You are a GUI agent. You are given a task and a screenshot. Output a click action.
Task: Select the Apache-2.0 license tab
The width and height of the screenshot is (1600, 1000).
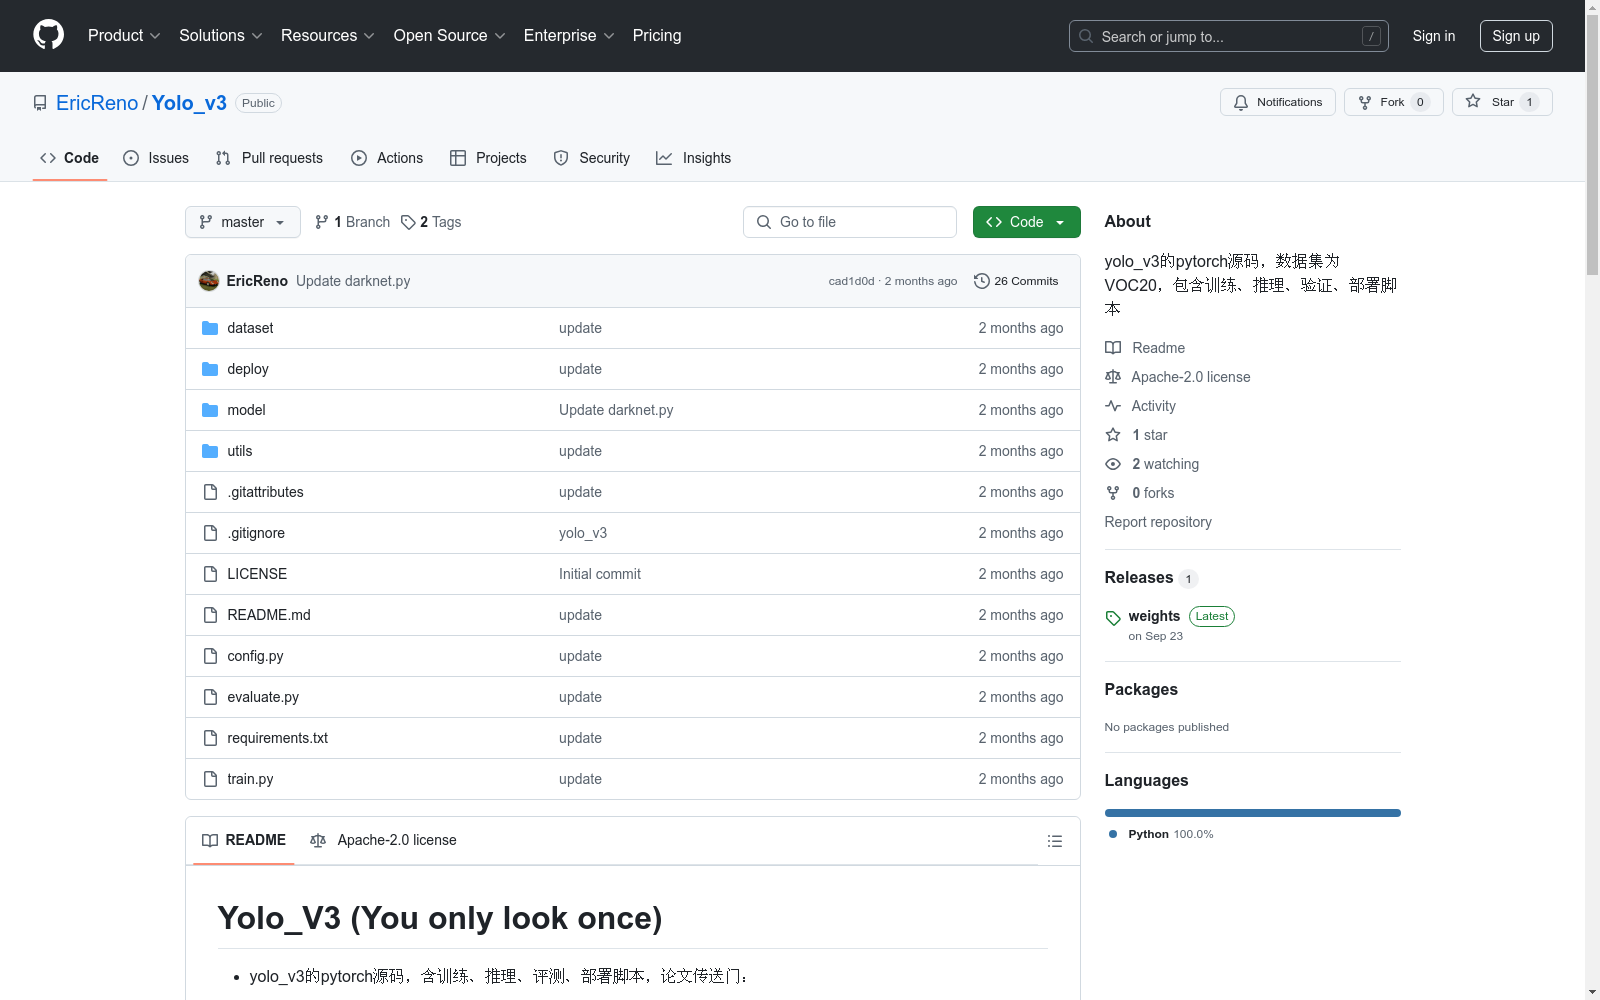pyautogui.click(x=384, y=840)
